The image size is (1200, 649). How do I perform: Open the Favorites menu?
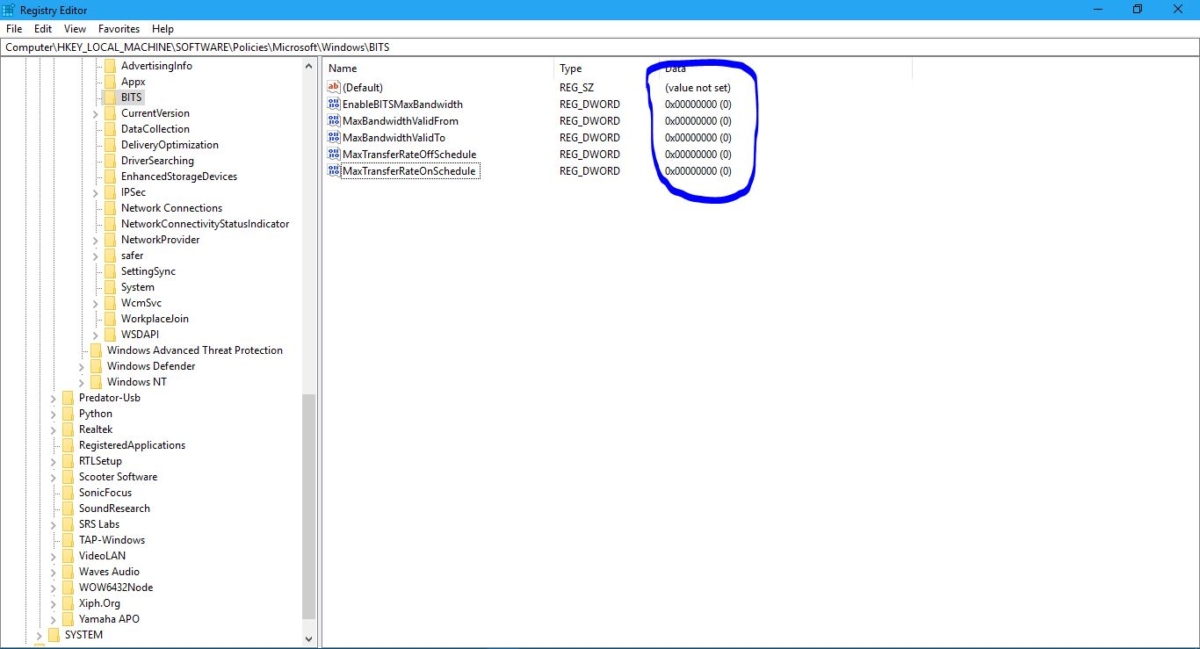(x=118, y=28)
